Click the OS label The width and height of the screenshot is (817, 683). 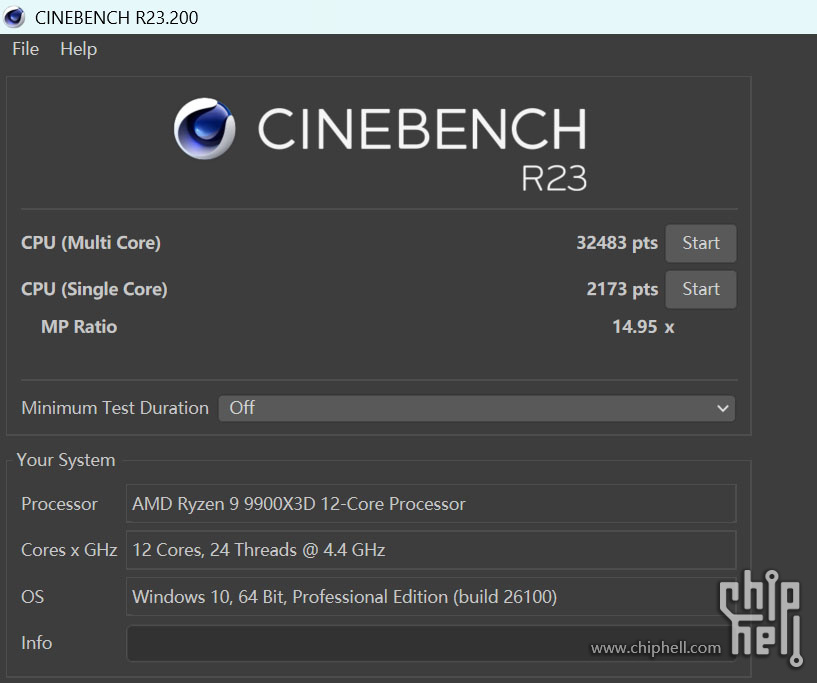pos(32,597)
